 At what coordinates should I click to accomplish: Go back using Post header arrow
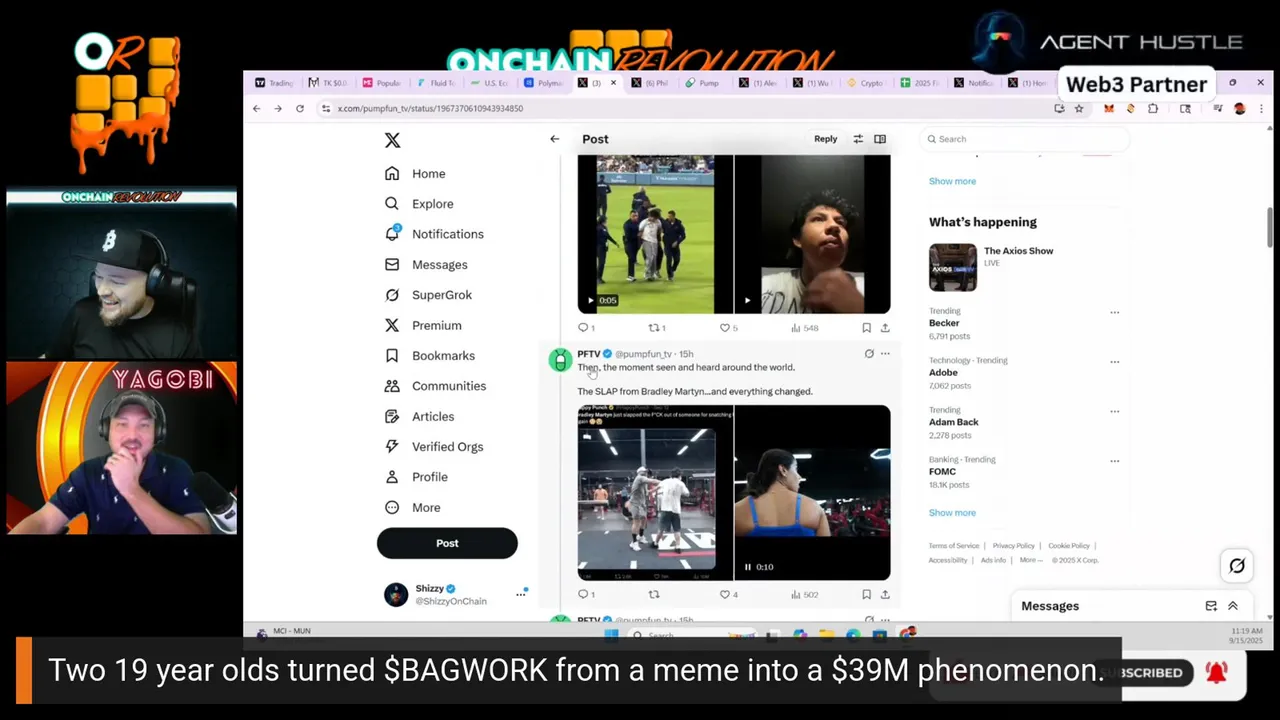(x=554, y=139)
